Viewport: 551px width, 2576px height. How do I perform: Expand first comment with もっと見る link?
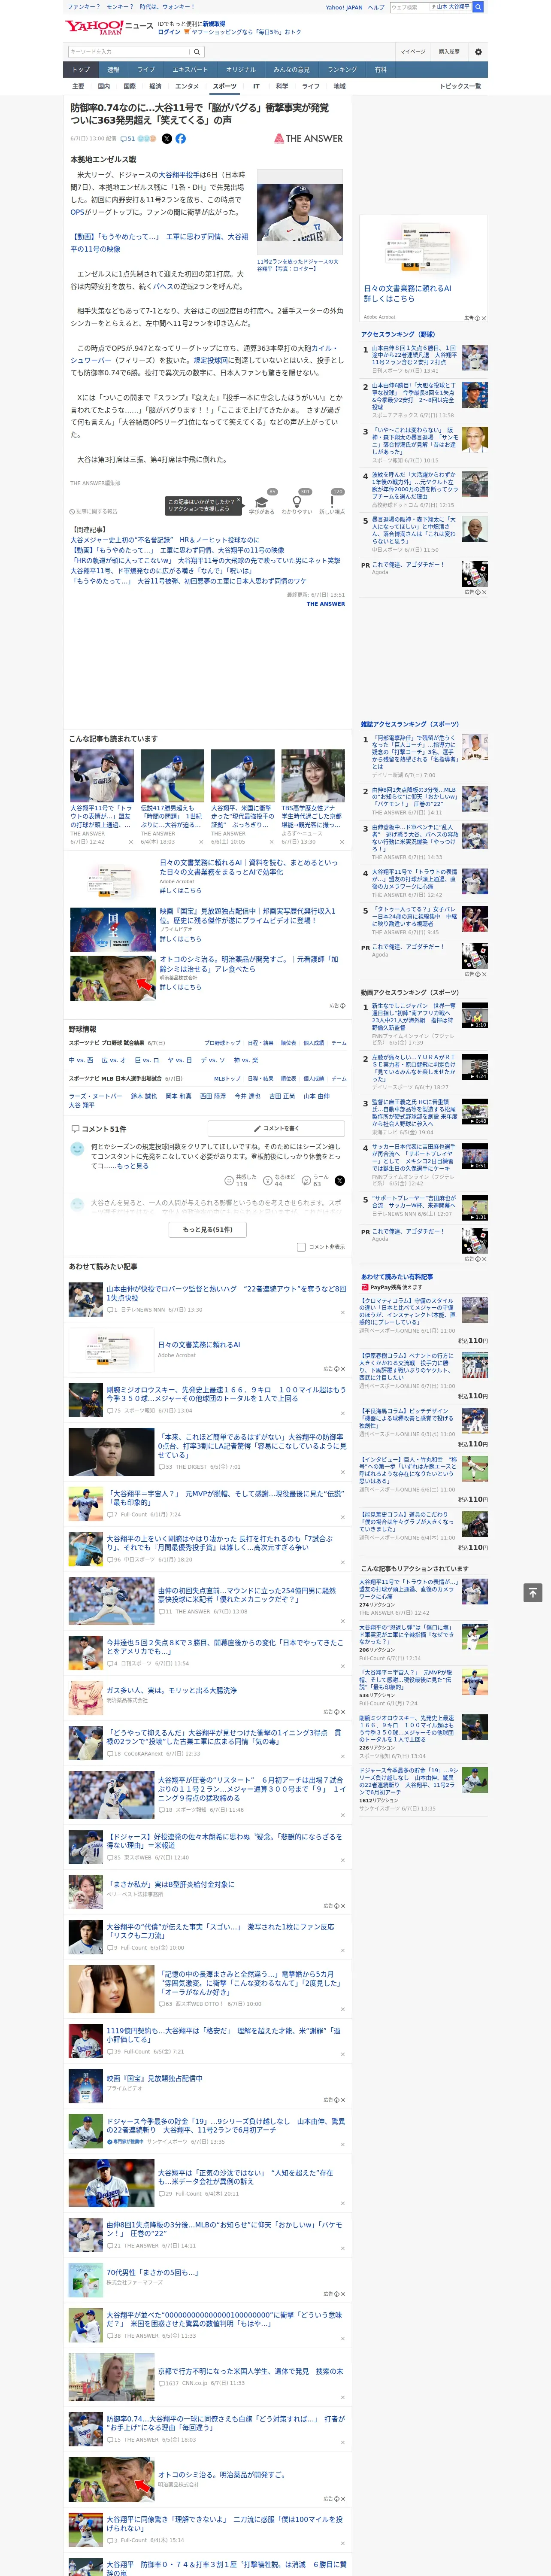(x=134, y=1166)
